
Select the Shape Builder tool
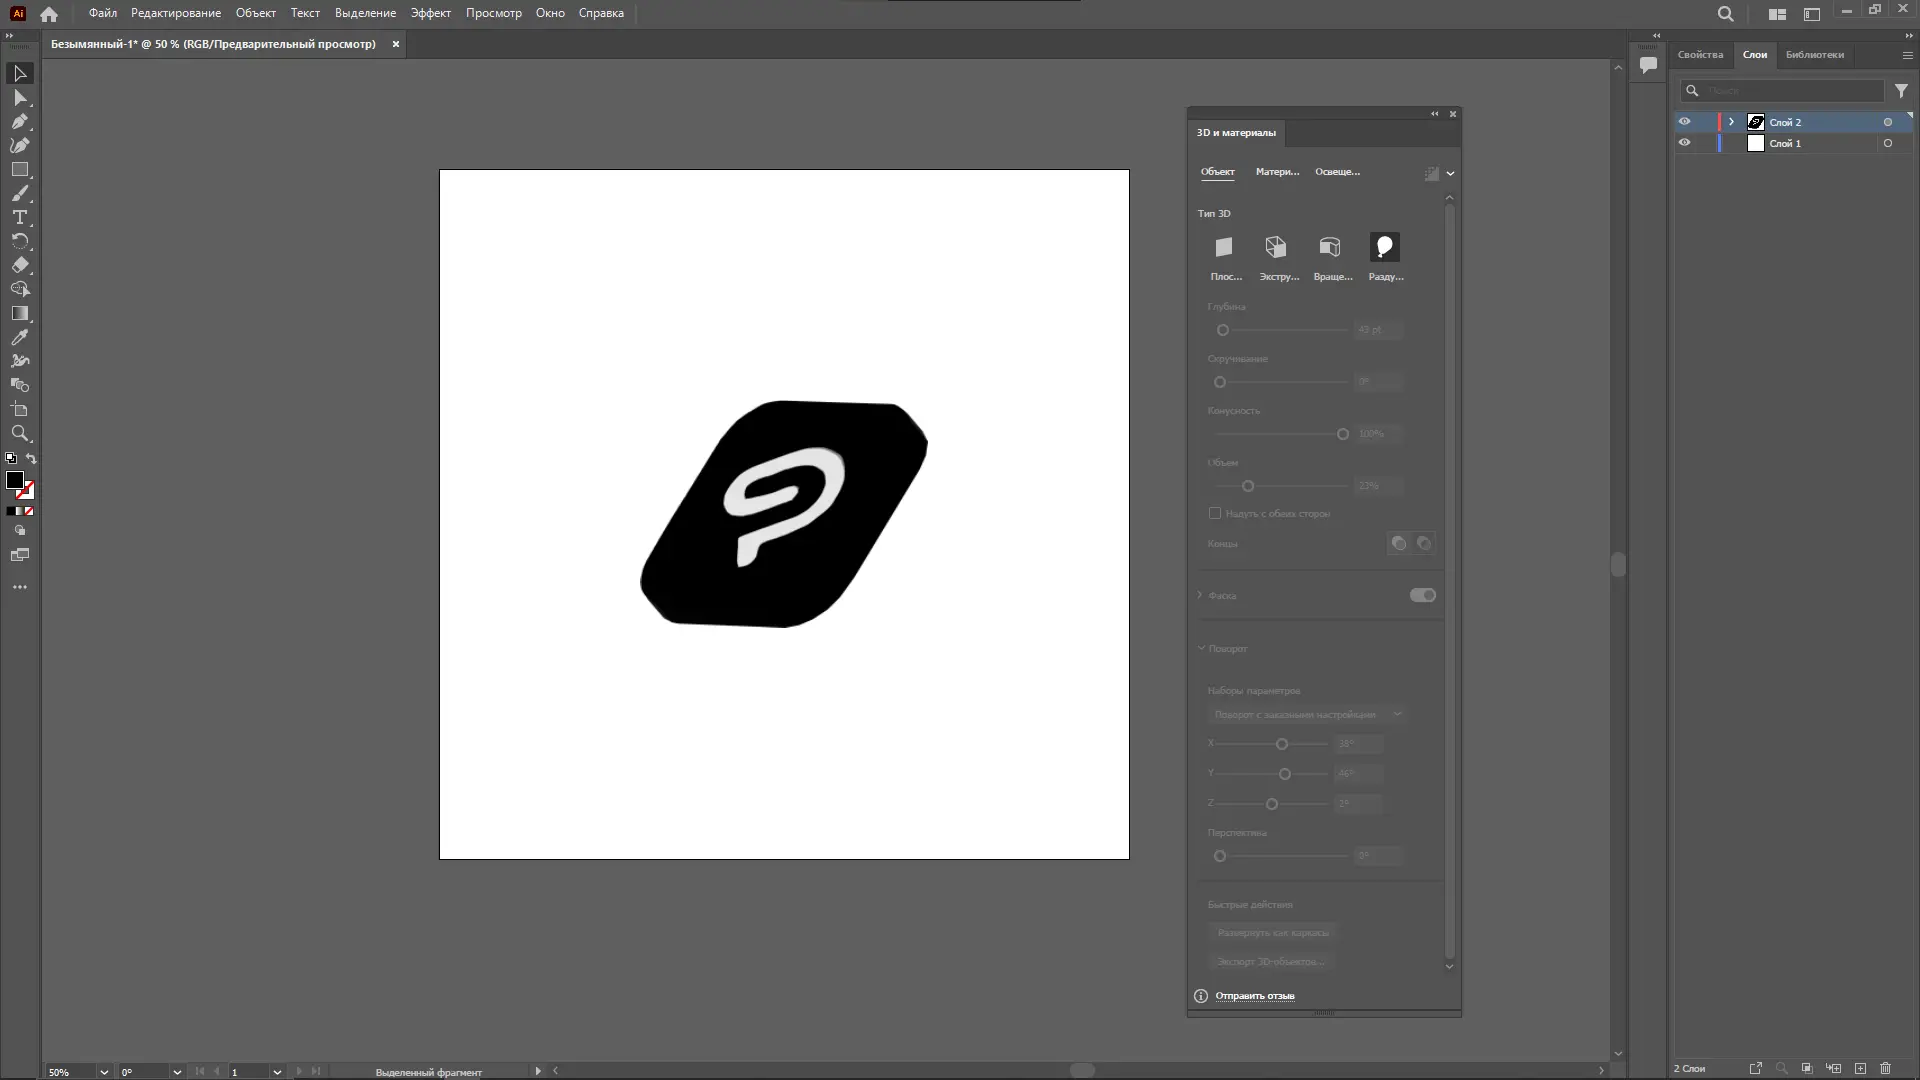pos(19,290)
